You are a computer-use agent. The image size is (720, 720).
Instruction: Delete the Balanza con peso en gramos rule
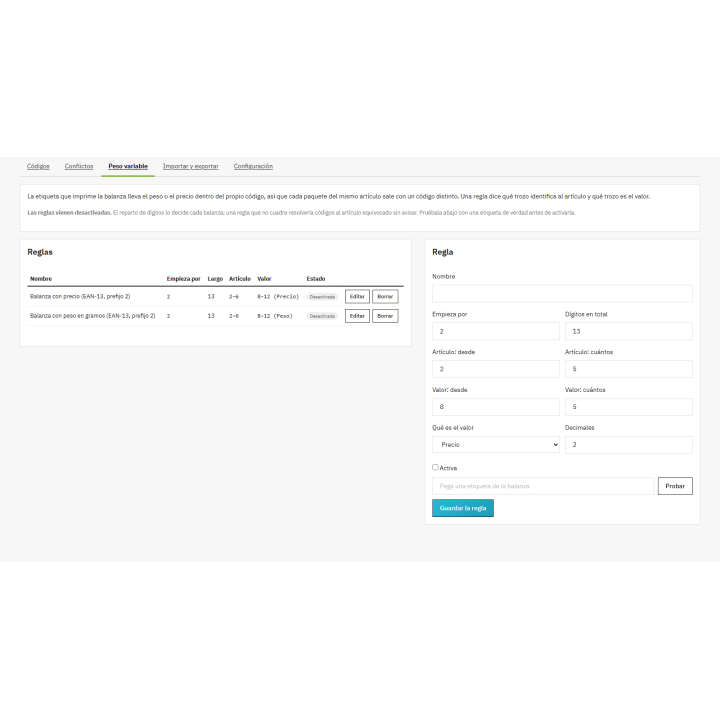[385, 316]
